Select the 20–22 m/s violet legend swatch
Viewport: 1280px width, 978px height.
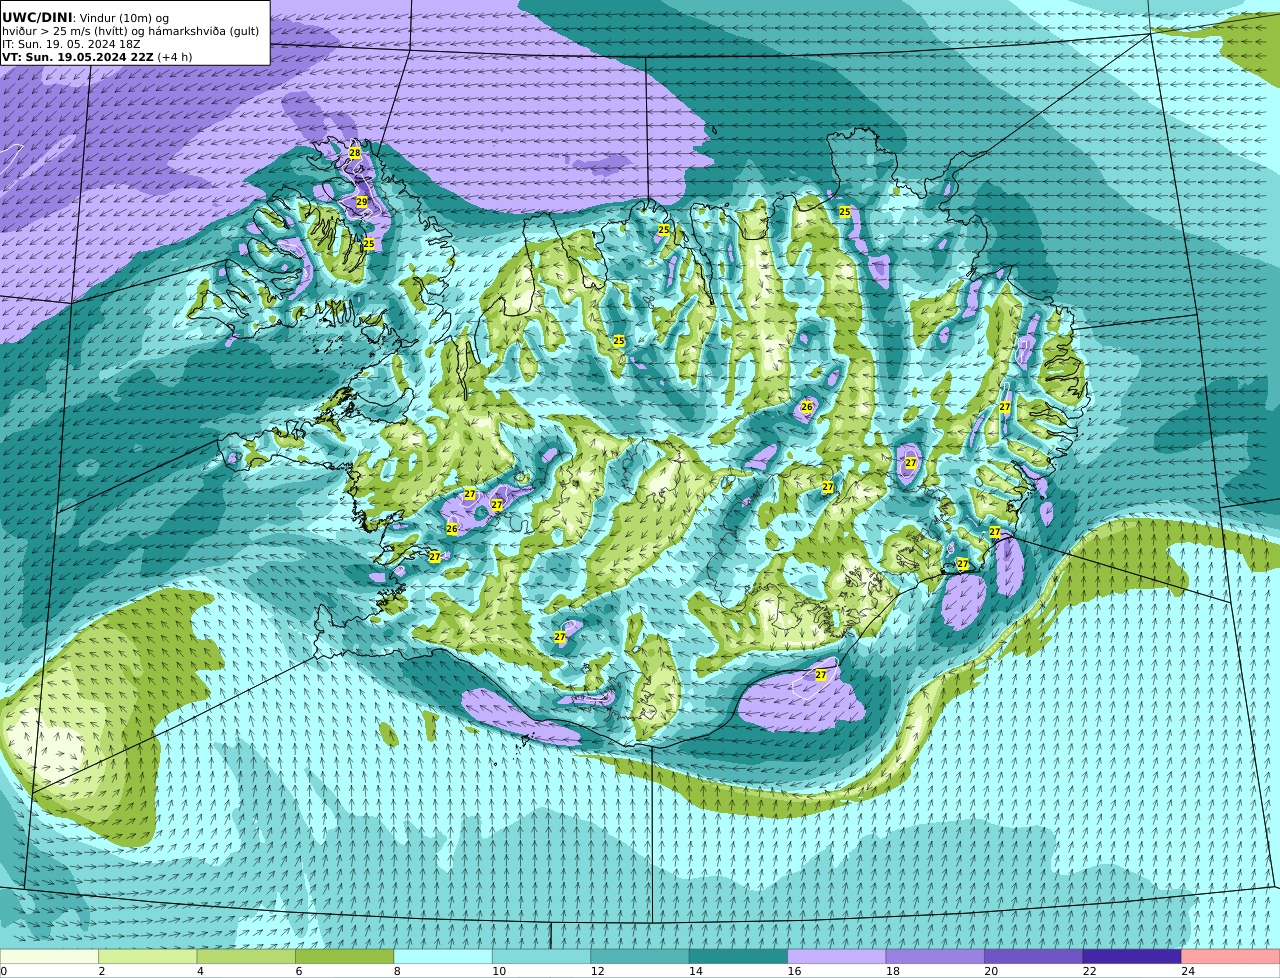(x=1034, y=956)
